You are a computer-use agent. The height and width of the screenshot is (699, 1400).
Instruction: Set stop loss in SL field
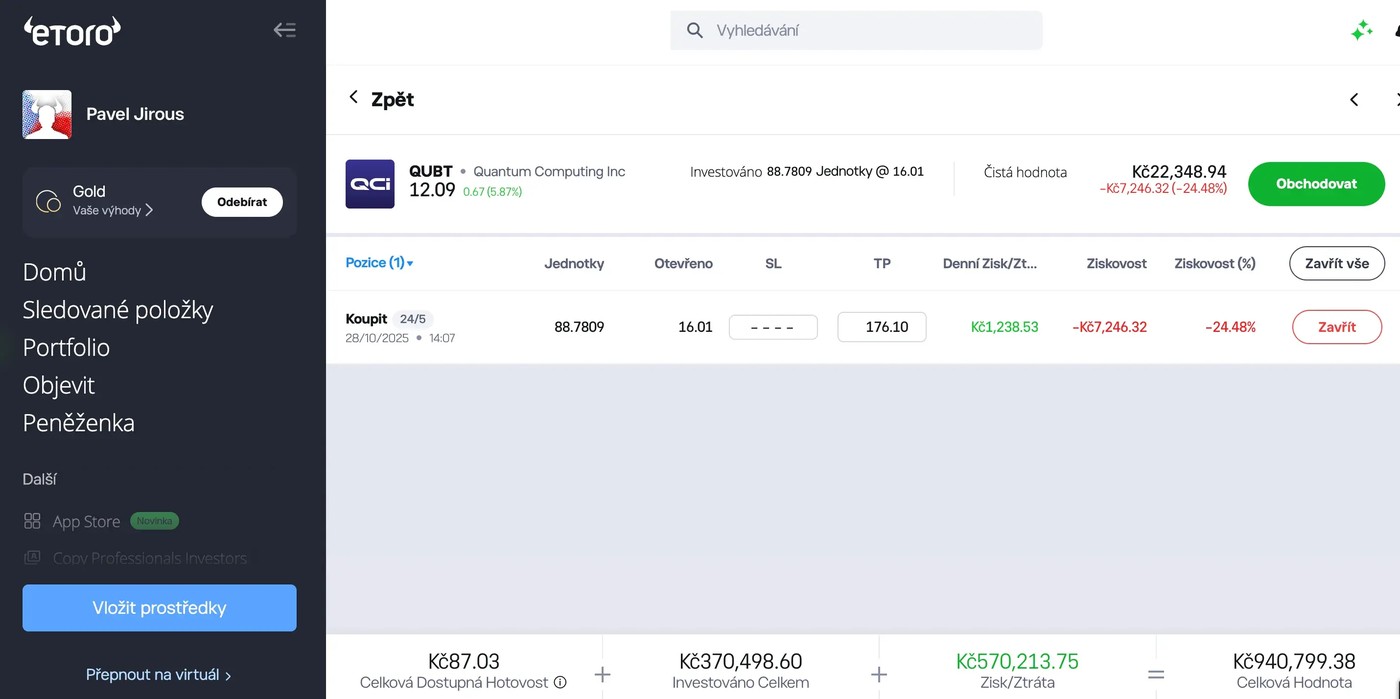pyautogui.click(x=773, y=327)
